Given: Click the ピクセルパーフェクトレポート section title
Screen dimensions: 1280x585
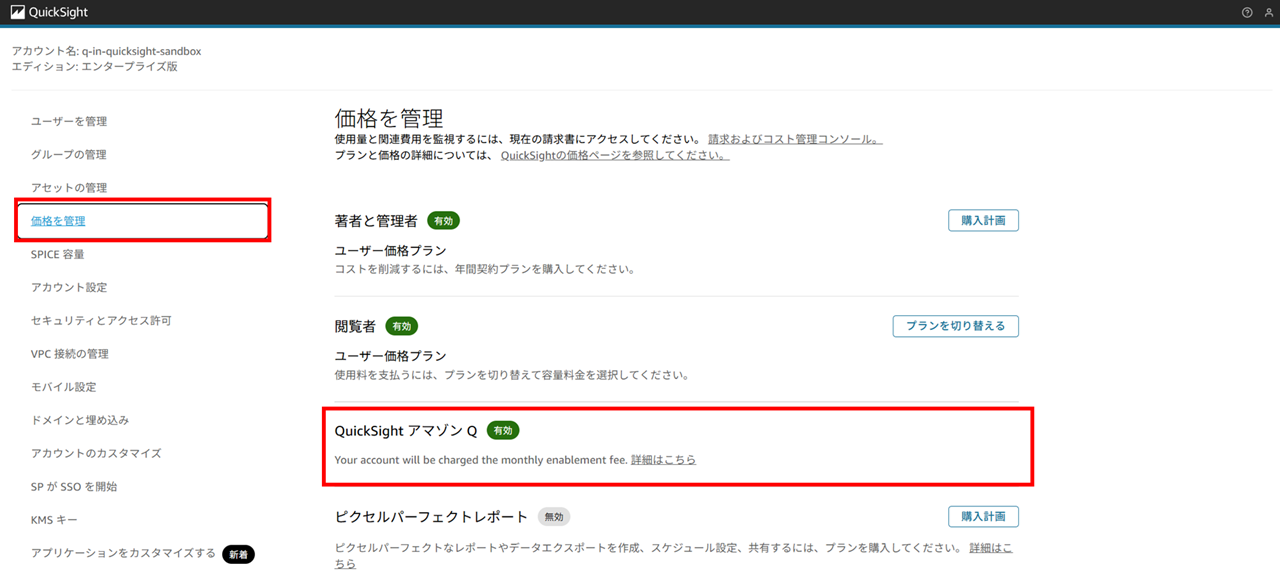Looking at the screenshot, I should click(431, 517).
